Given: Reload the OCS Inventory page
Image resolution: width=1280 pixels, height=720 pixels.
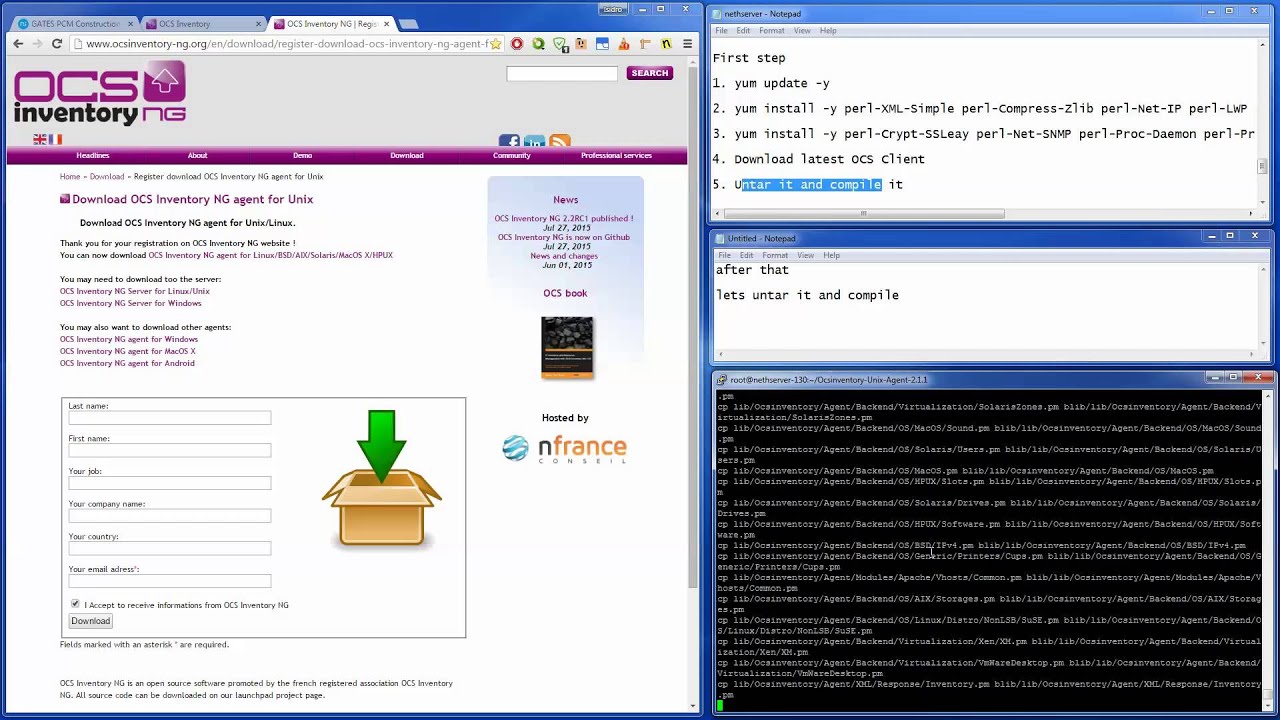Looking at the screenshot, I should [x=57, y=44].
